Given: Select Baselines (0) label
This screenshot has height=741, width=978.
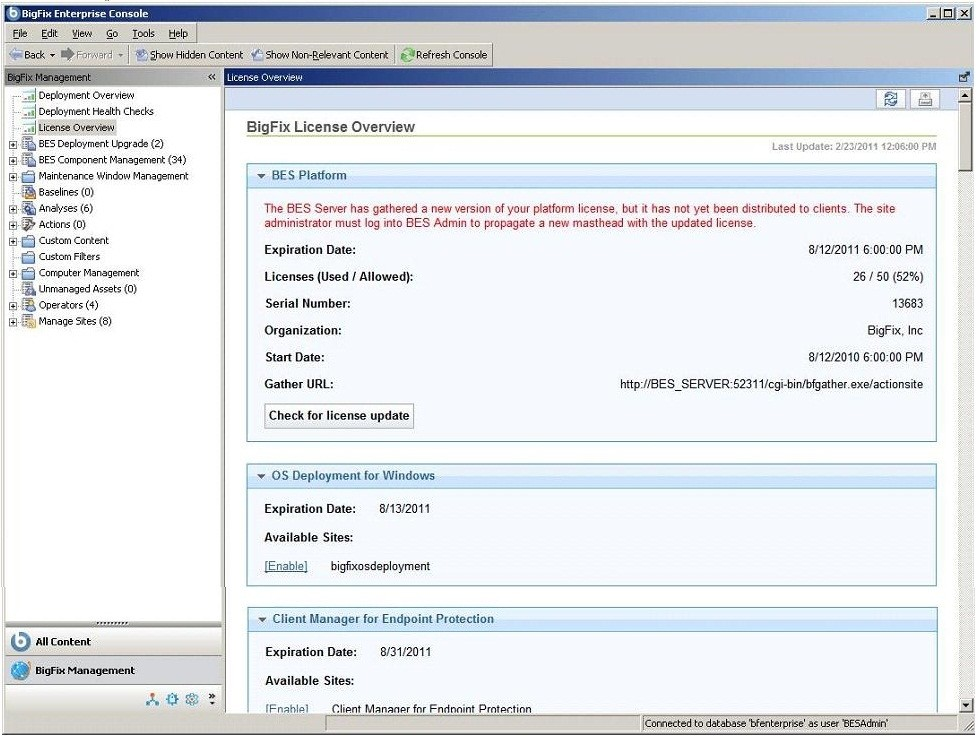Looking at the screenshot, I should 66,192.
